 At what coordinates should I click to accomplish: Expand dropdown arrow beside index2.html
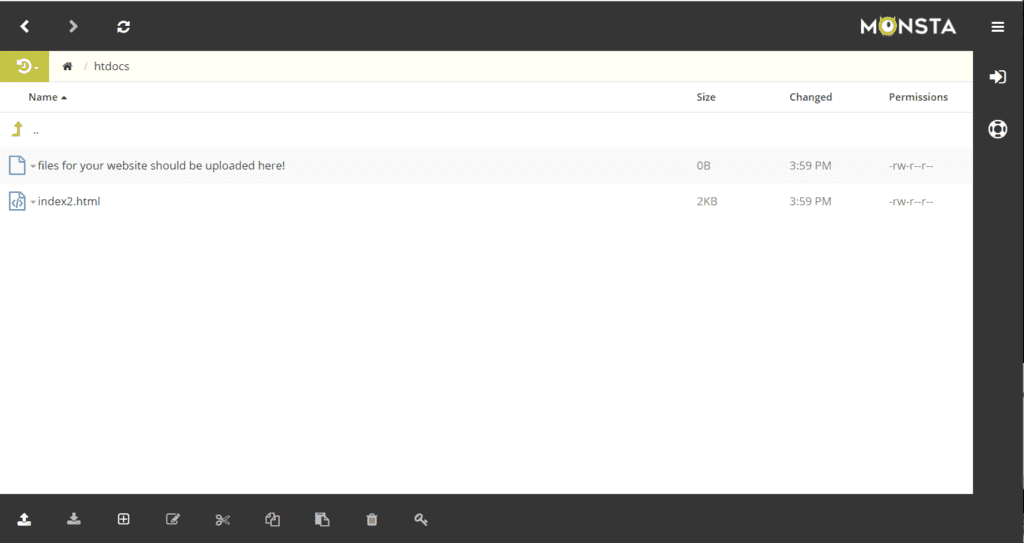33,202
